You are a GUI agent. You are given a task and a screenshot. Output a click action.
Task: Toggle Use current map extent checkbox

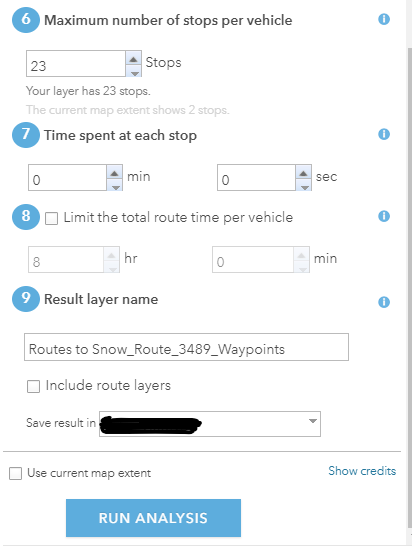(15, 474)
